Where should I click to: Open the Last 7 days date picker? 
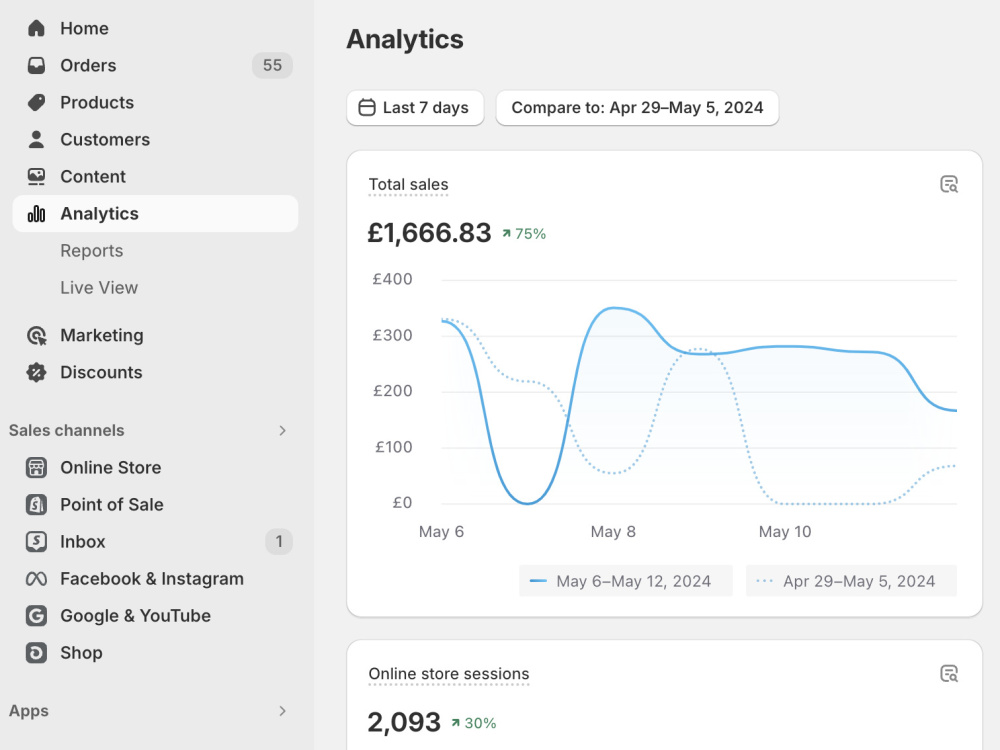tap(415, 108)
